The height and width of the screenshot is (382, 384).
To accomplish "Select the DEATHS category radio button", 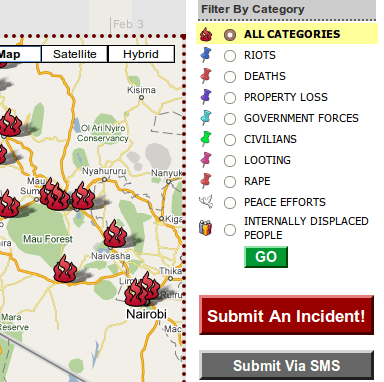I will click(x=230, y=77).
